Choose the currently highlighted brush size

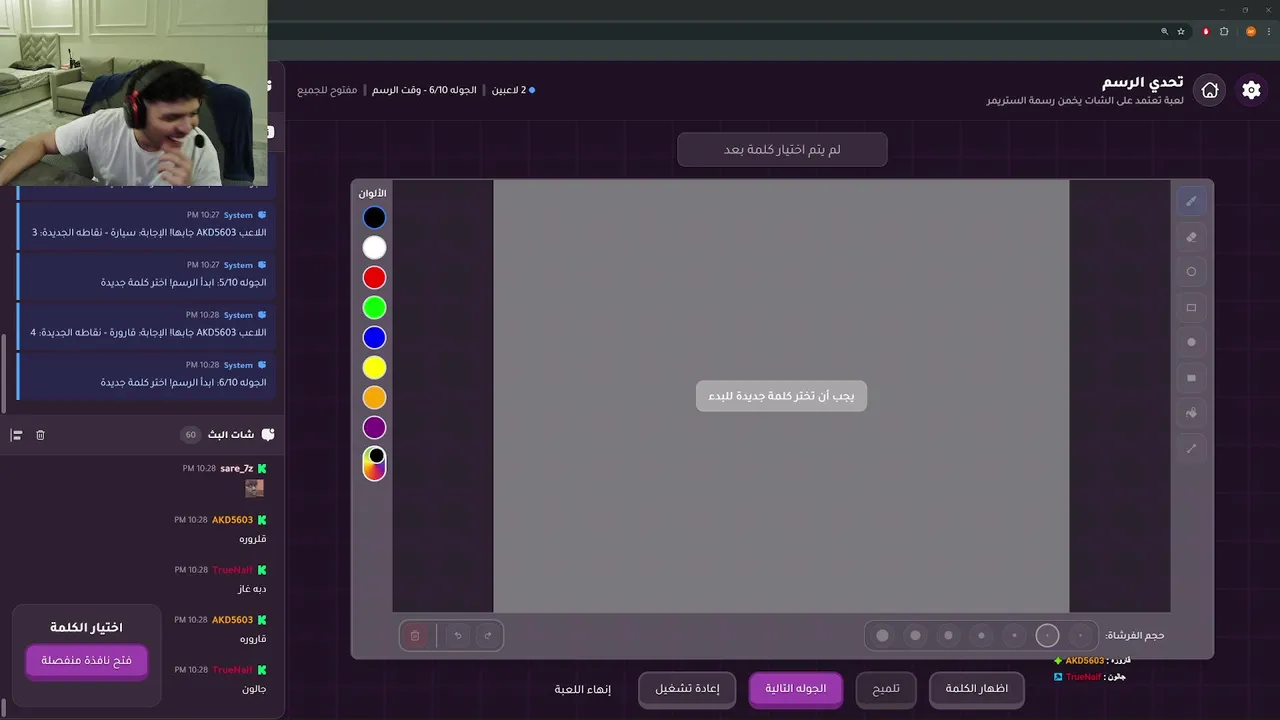[x=1047, y=635]
